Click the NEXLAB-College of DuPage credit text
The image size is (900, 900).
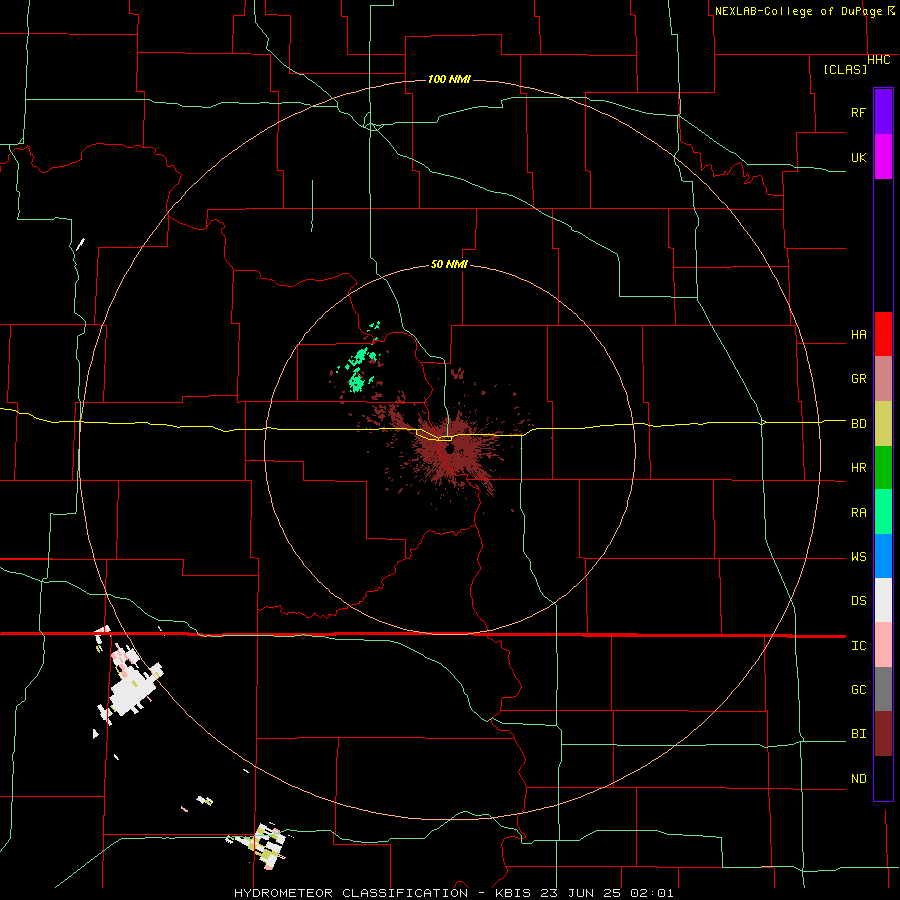(798, 11)
